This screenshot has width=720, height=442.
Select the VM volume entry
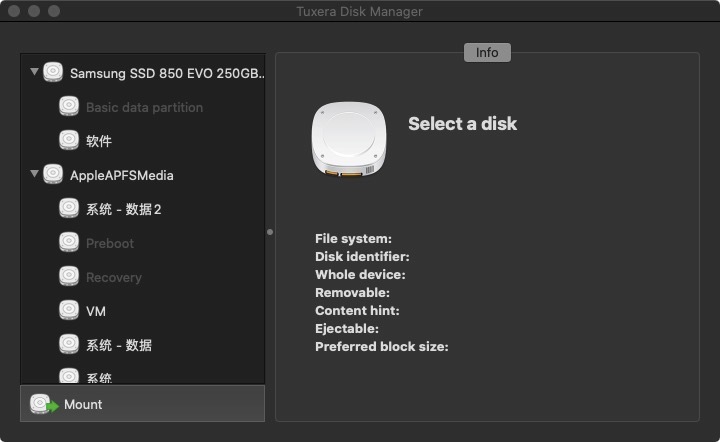[x=96, y=312]
